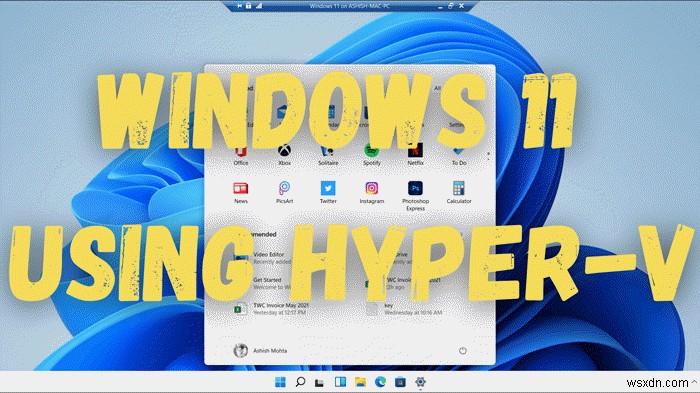The image size is (700, 393).
Task: Open the Ashish Mohta user account menu
Action: coord(260,351)
